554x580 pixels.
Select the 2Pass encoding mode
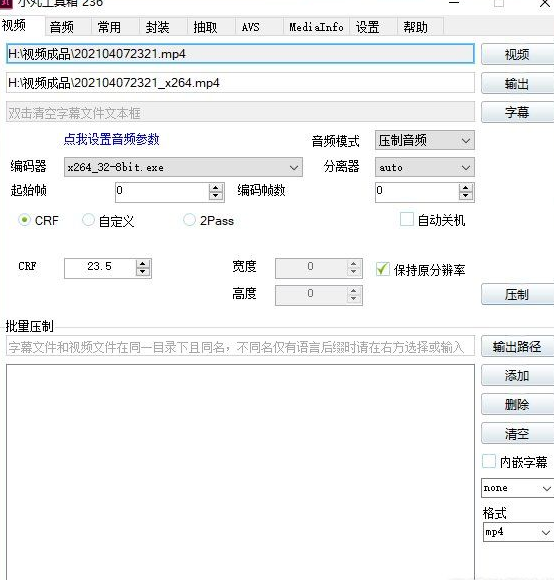click(x=189, y=220)
